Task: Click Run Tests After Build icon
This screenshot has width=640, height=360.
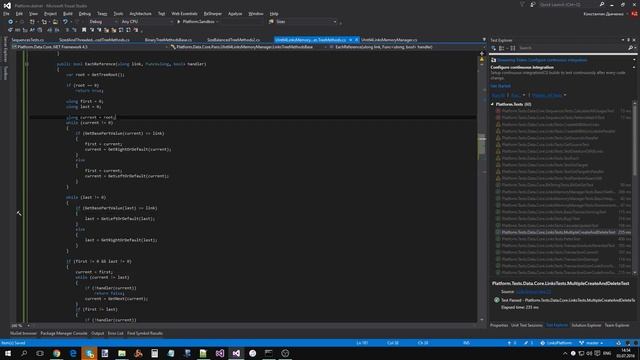Action: pyautogui.click(x=493, y=48)
